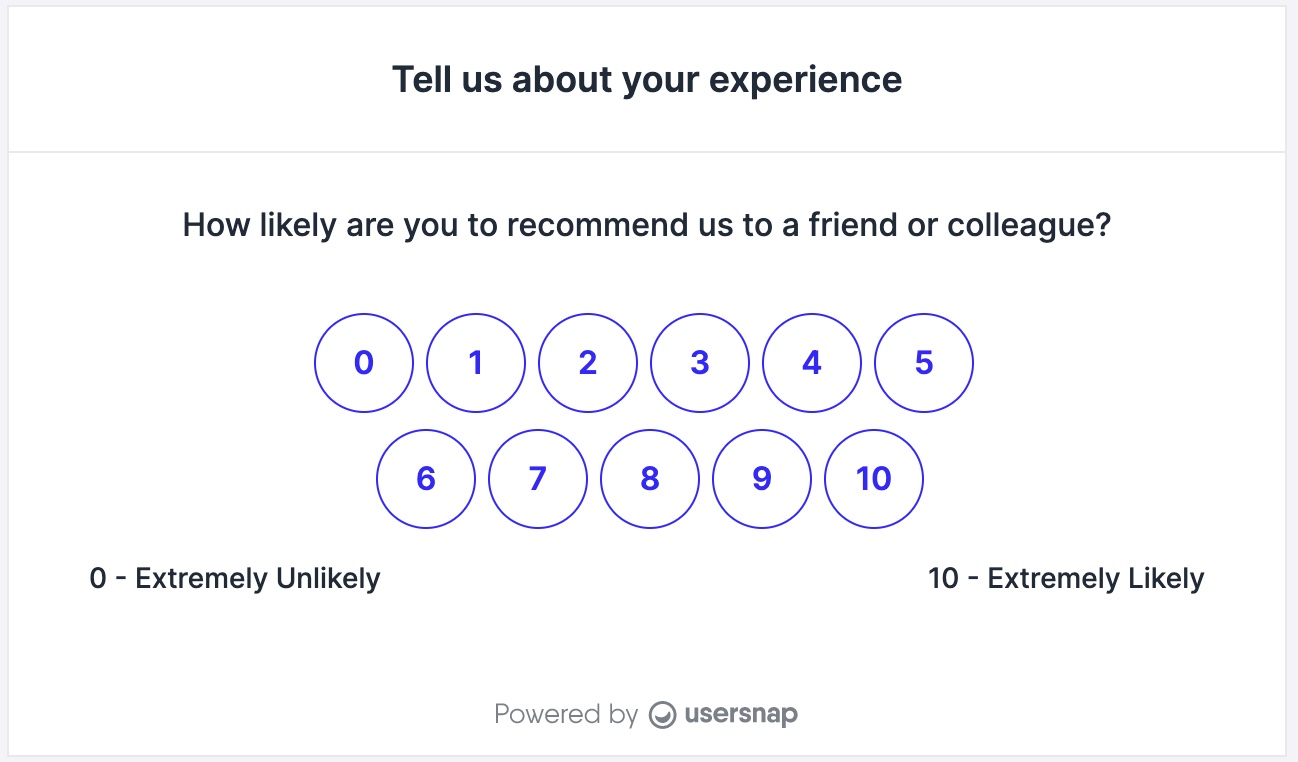The height and width of the screenshot is (762, 1298).
Task: Select rating 1 on the scale
Action: point(475,363)
